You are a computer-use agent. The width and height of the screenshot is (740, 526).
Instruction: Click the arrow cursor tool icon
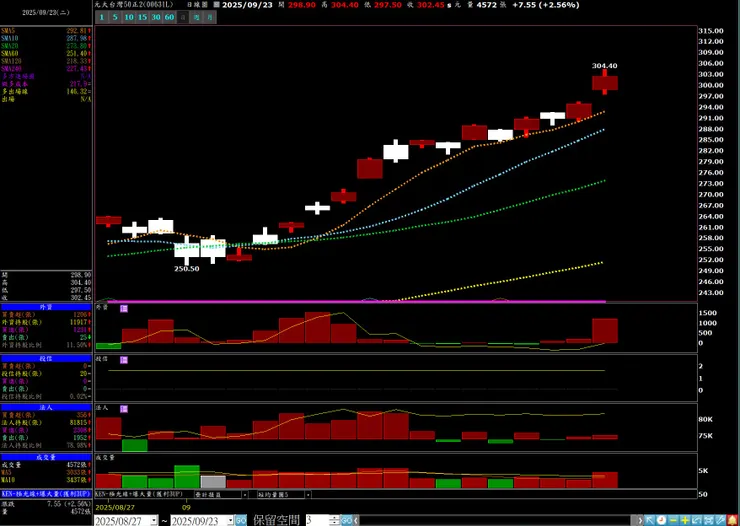(x=650, y=520)
